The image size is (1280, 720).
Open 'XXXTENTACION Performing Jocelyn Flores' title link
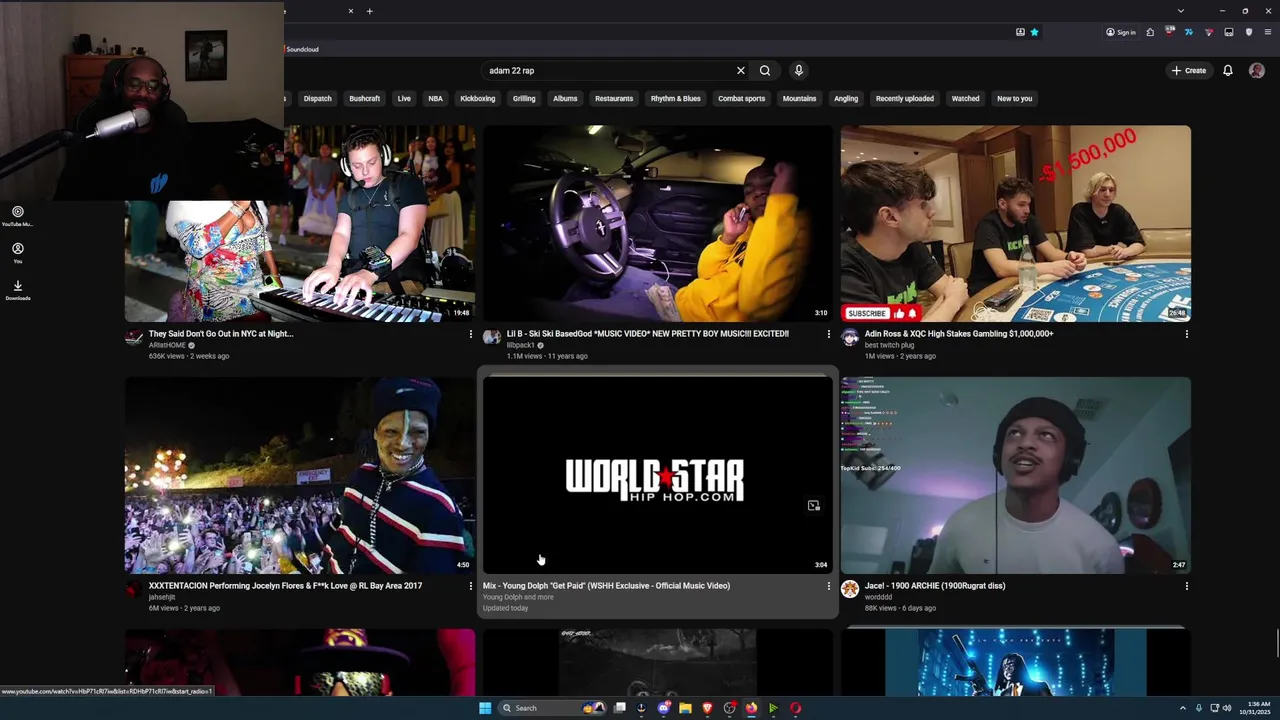[x=285, y=586]
